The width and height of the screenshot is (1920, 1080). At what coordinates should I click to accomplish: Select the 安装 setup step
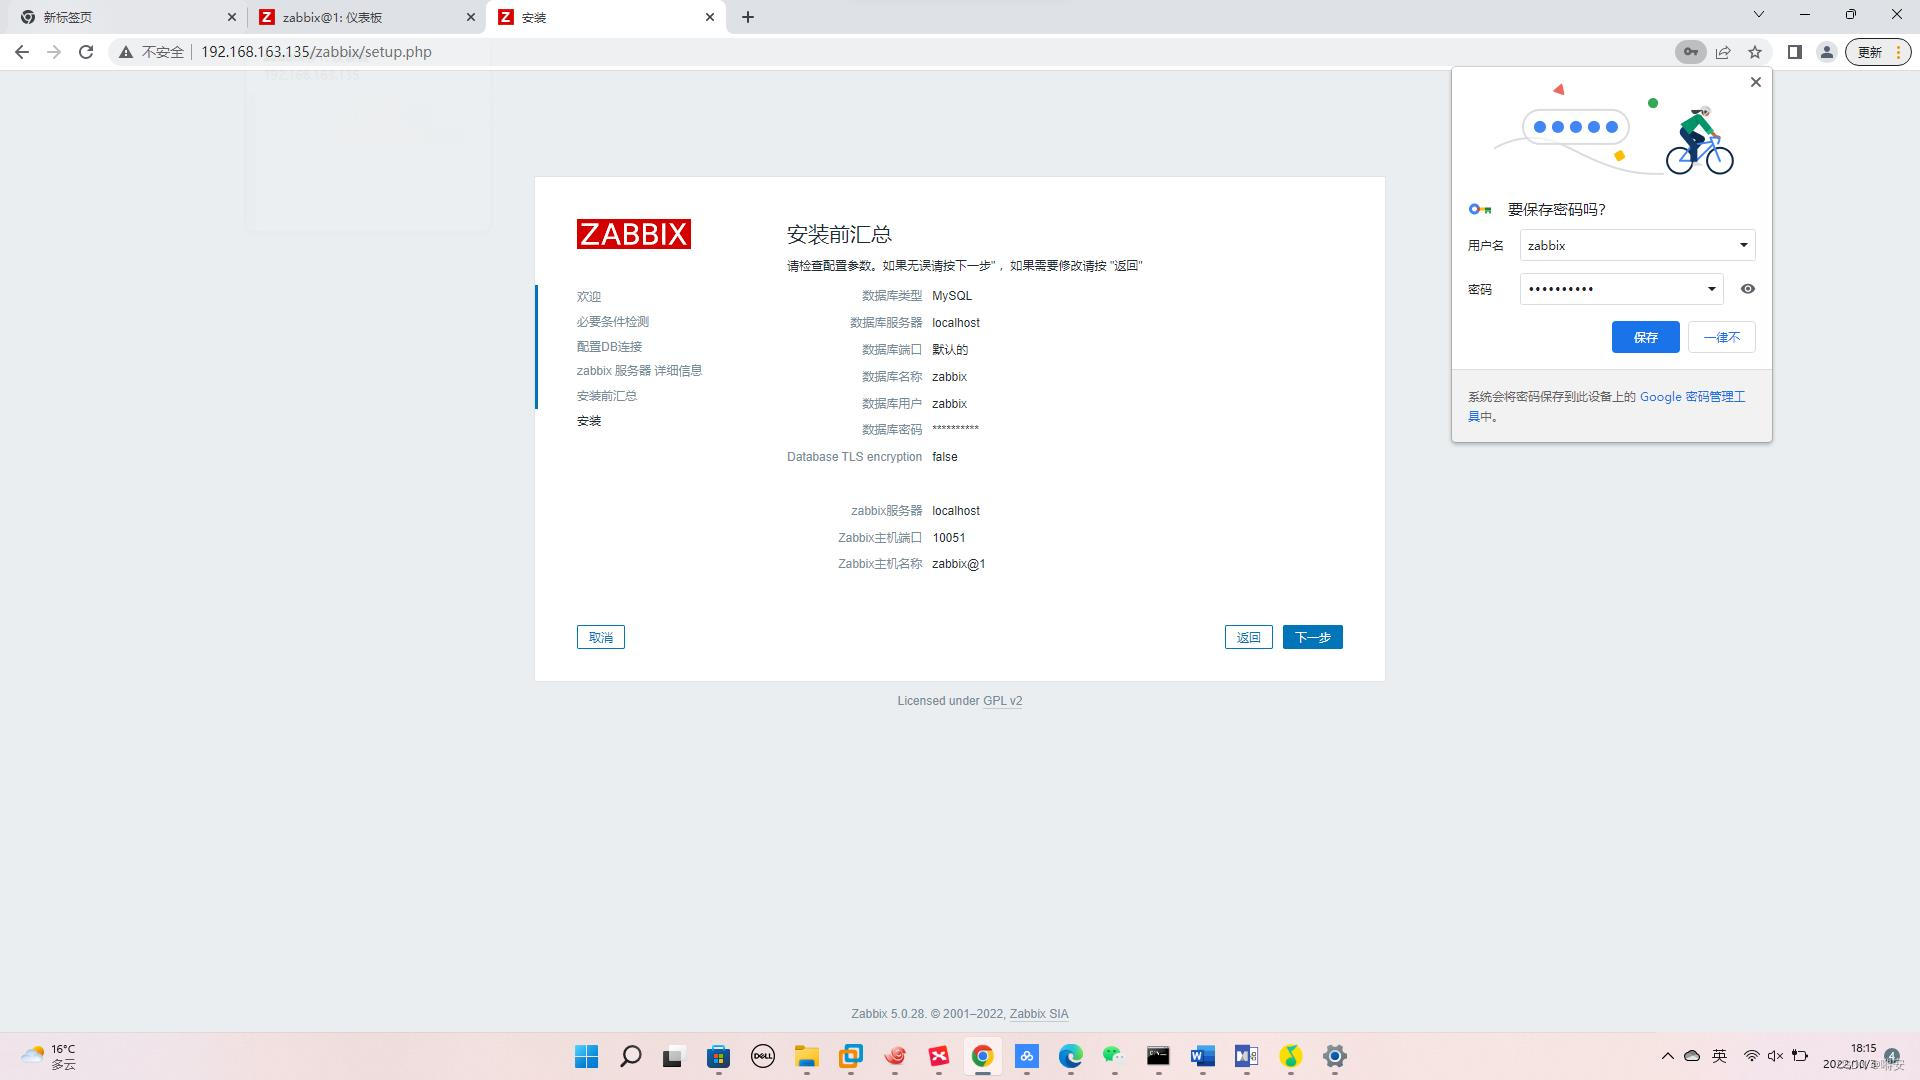(x=589, y=421)
